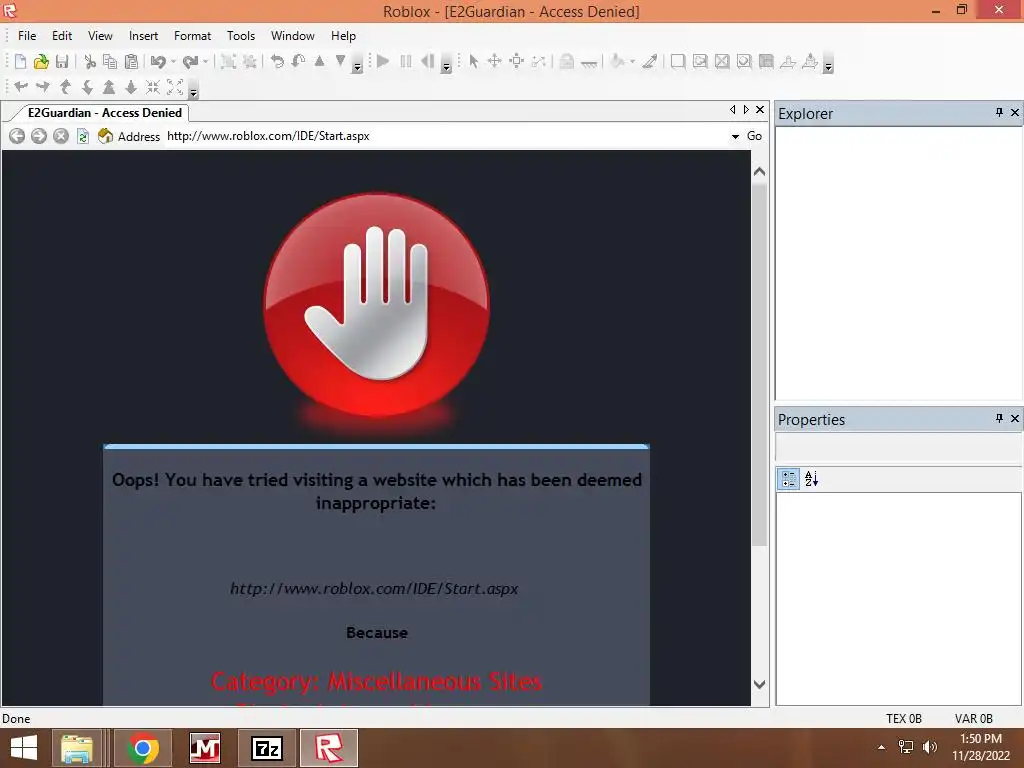Click the Group objects icon

[228, 61]
